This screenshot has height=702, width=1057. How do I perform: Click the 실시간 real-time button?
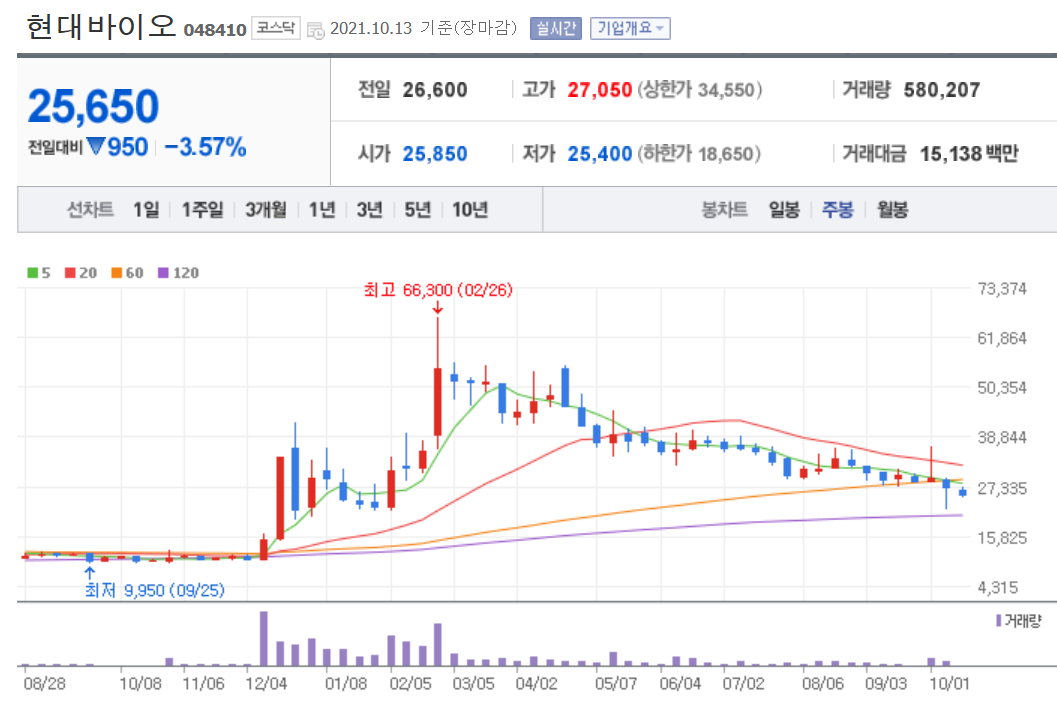555,28
